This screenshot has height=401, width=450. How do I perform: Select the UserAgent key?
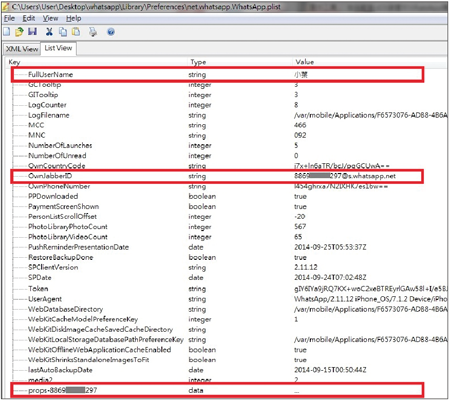tap(45, 299)
